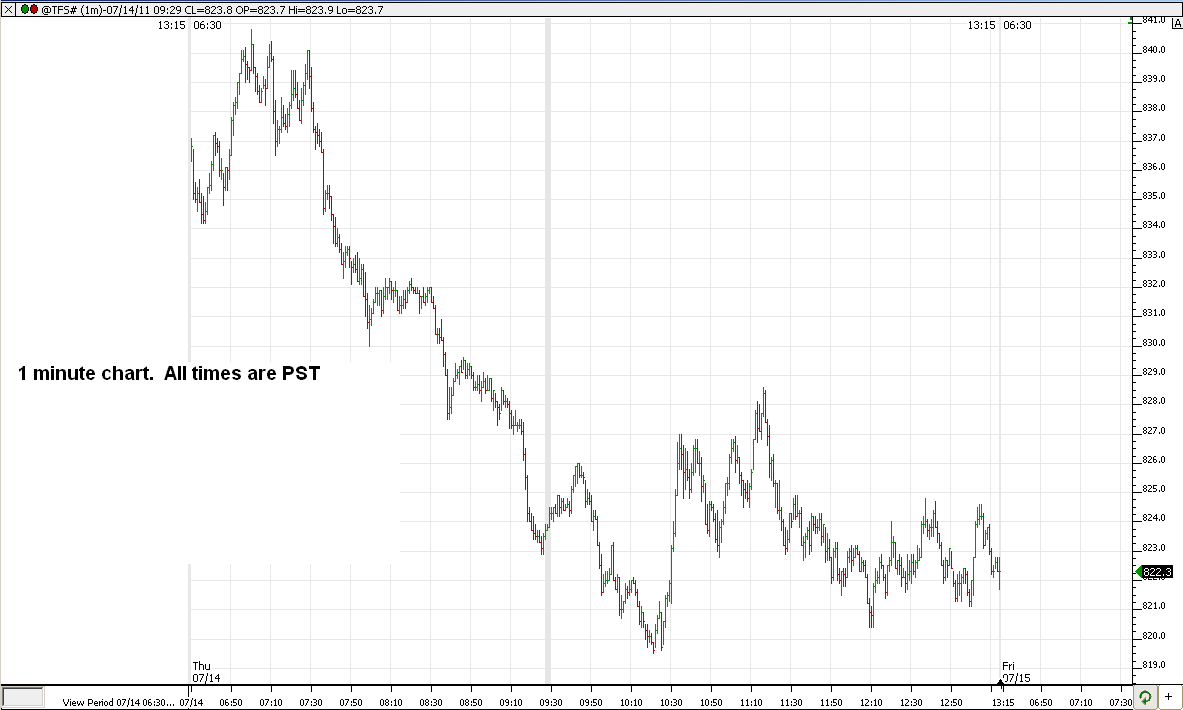Screen dimensions: 1183x710
Task: Click the 'A' button at the price scale top
Action: (1176, 23)
